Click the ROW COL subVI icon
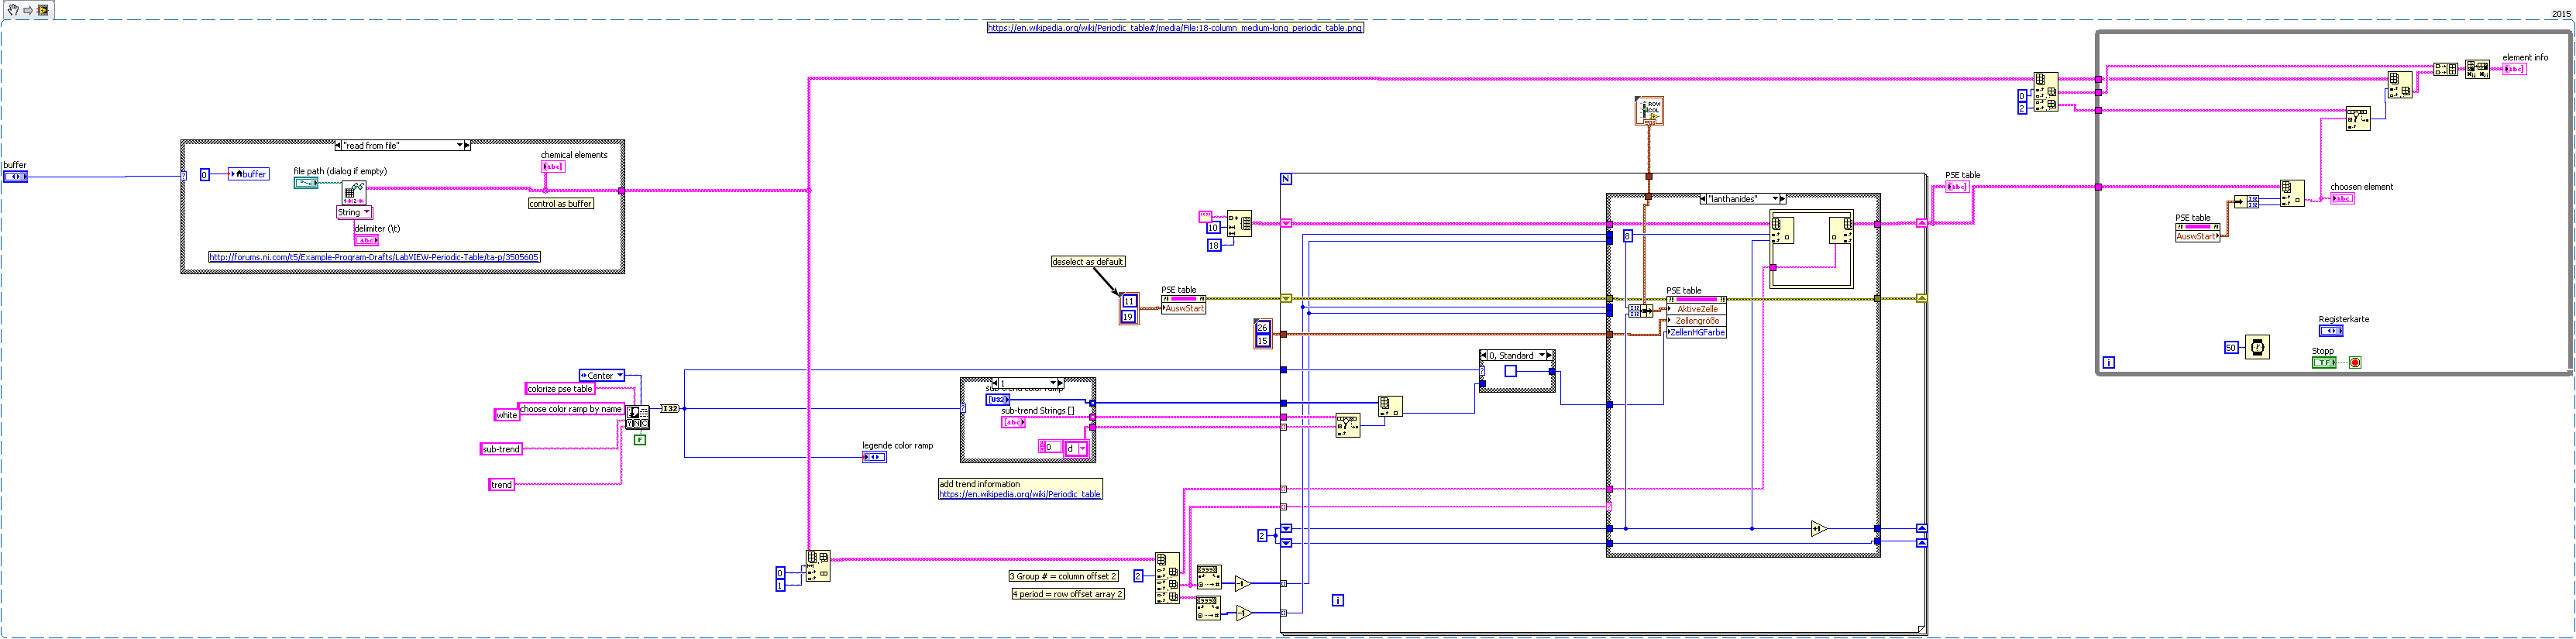This screenshot has width=2576, height=639. 1649,111
